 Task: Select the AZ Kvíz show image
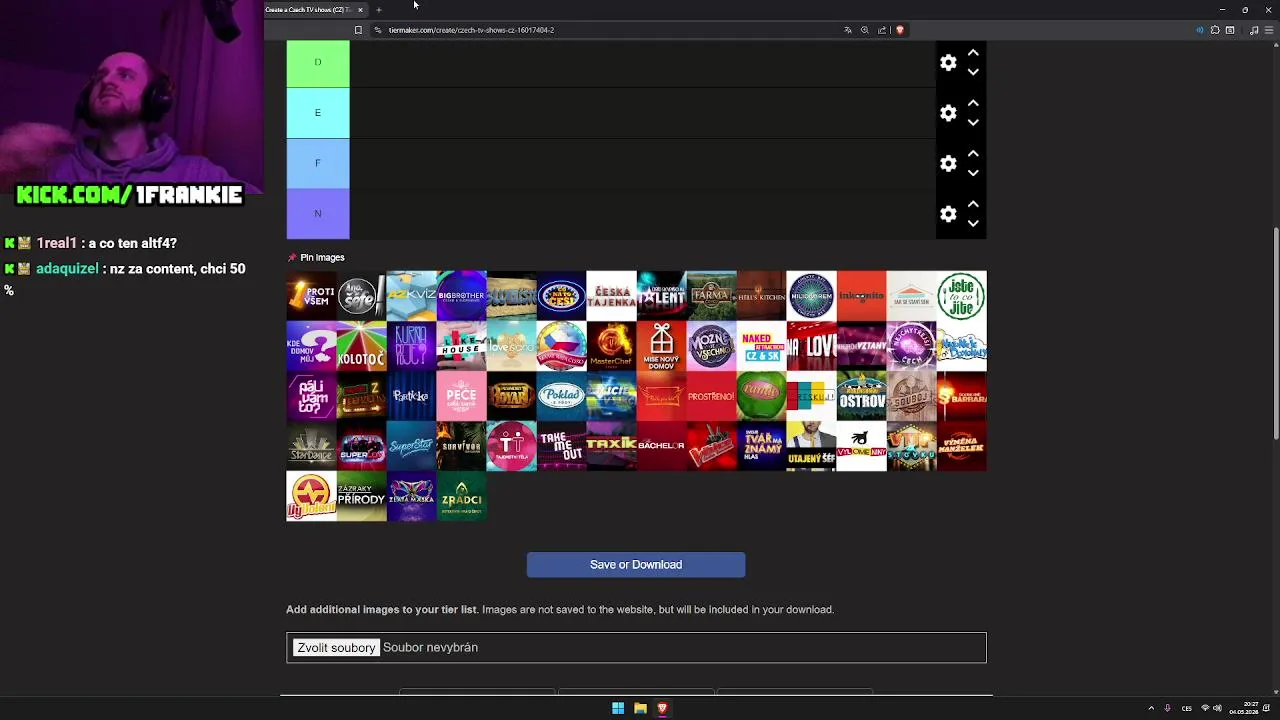pyautogui.click(x=411, y=296)
